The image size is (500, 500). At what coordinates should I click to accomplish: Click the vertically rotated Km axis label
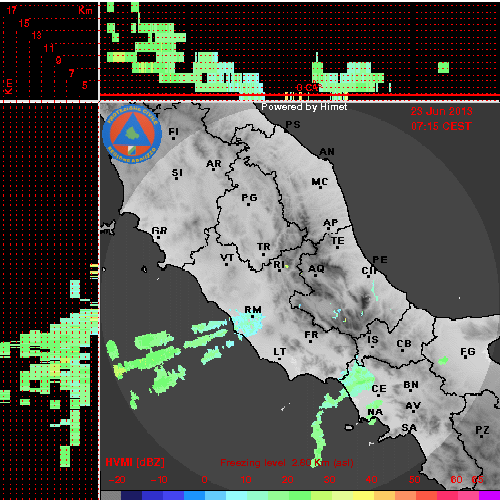click(8, 86)
